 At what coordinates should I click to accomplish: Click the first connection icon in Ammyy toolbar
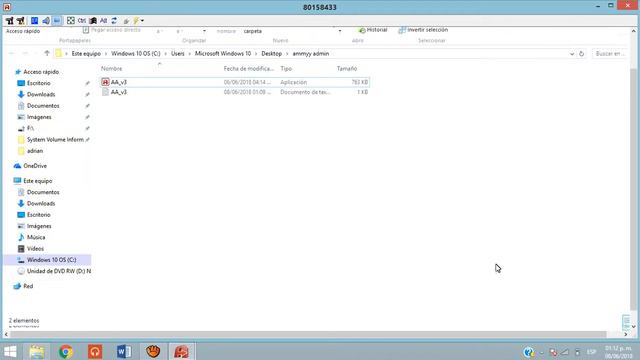tap(9, 20)
